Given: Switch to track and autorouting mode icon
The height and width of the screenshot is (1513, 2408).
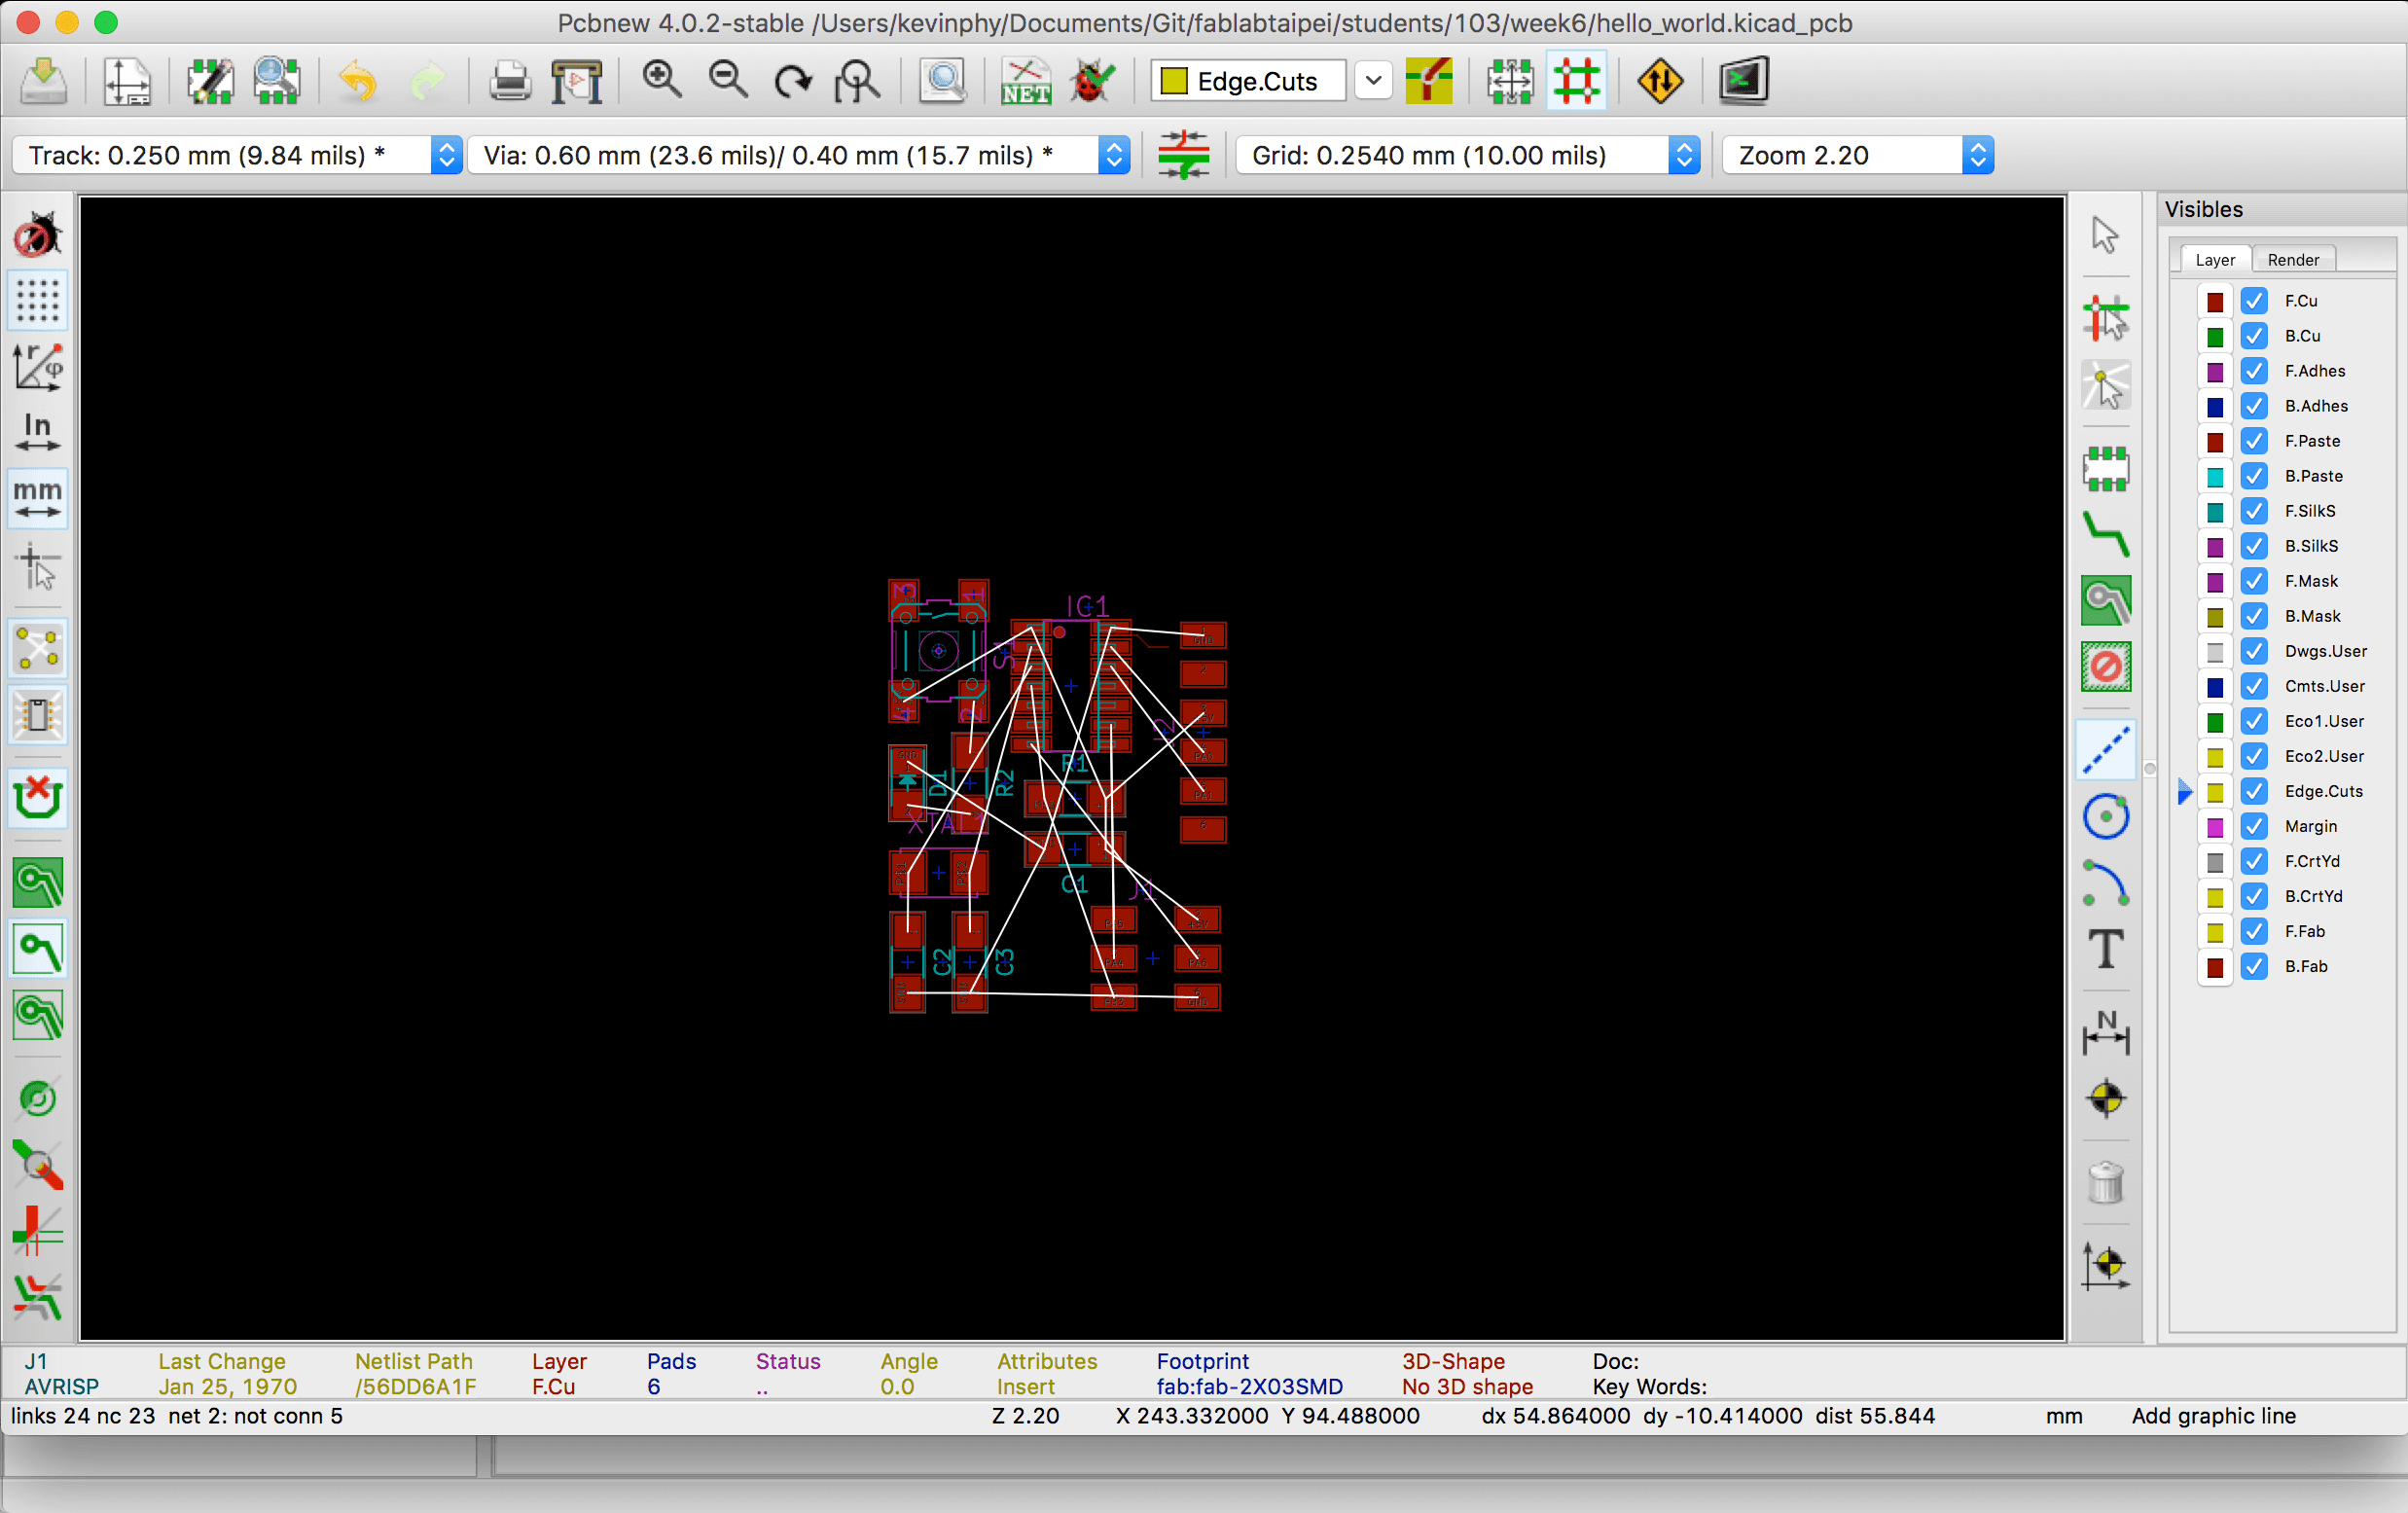Looking at the screenshot, I should 1577,81.
